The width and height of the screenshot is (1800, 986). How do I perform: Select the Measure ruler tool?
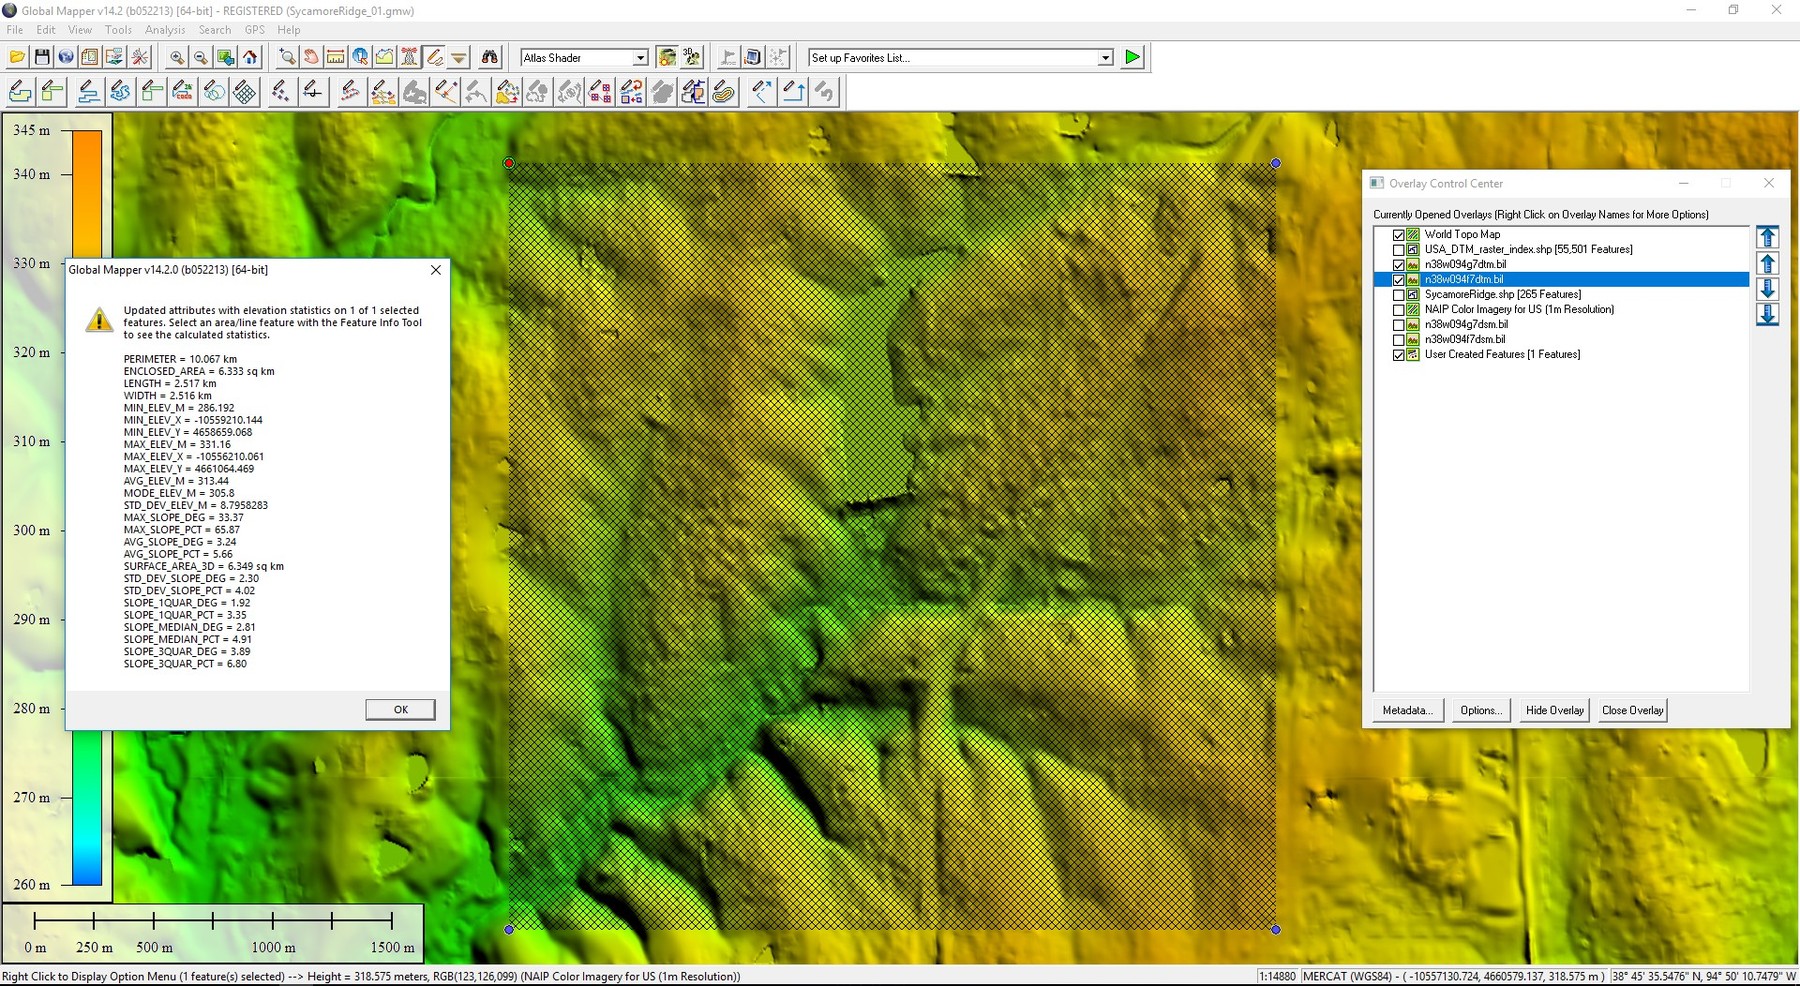pyautogui.click(x=335, y=57)
